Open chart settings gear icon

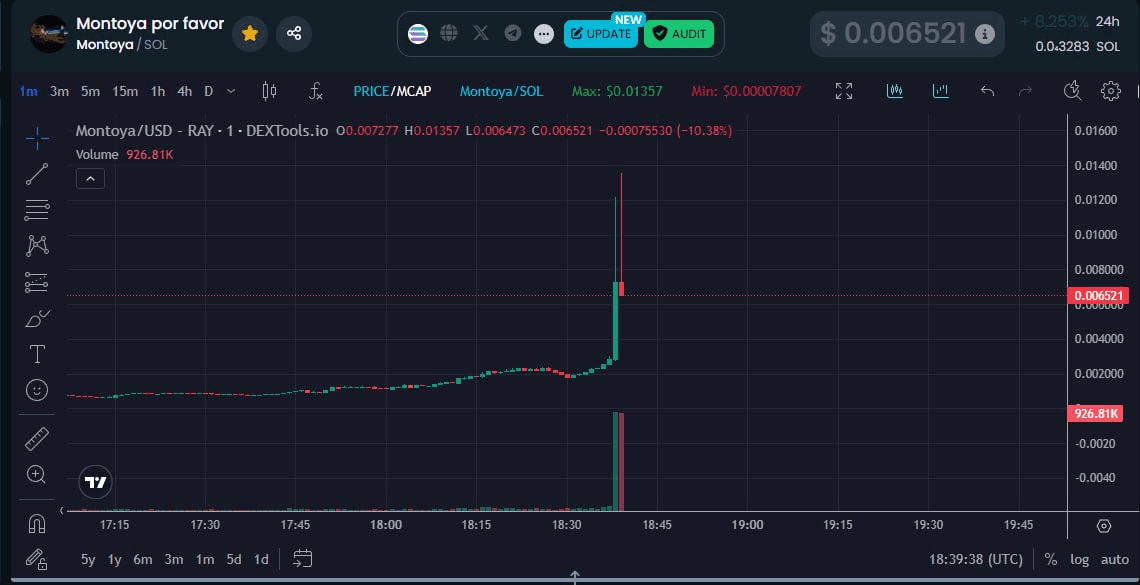click(1111, 91)
